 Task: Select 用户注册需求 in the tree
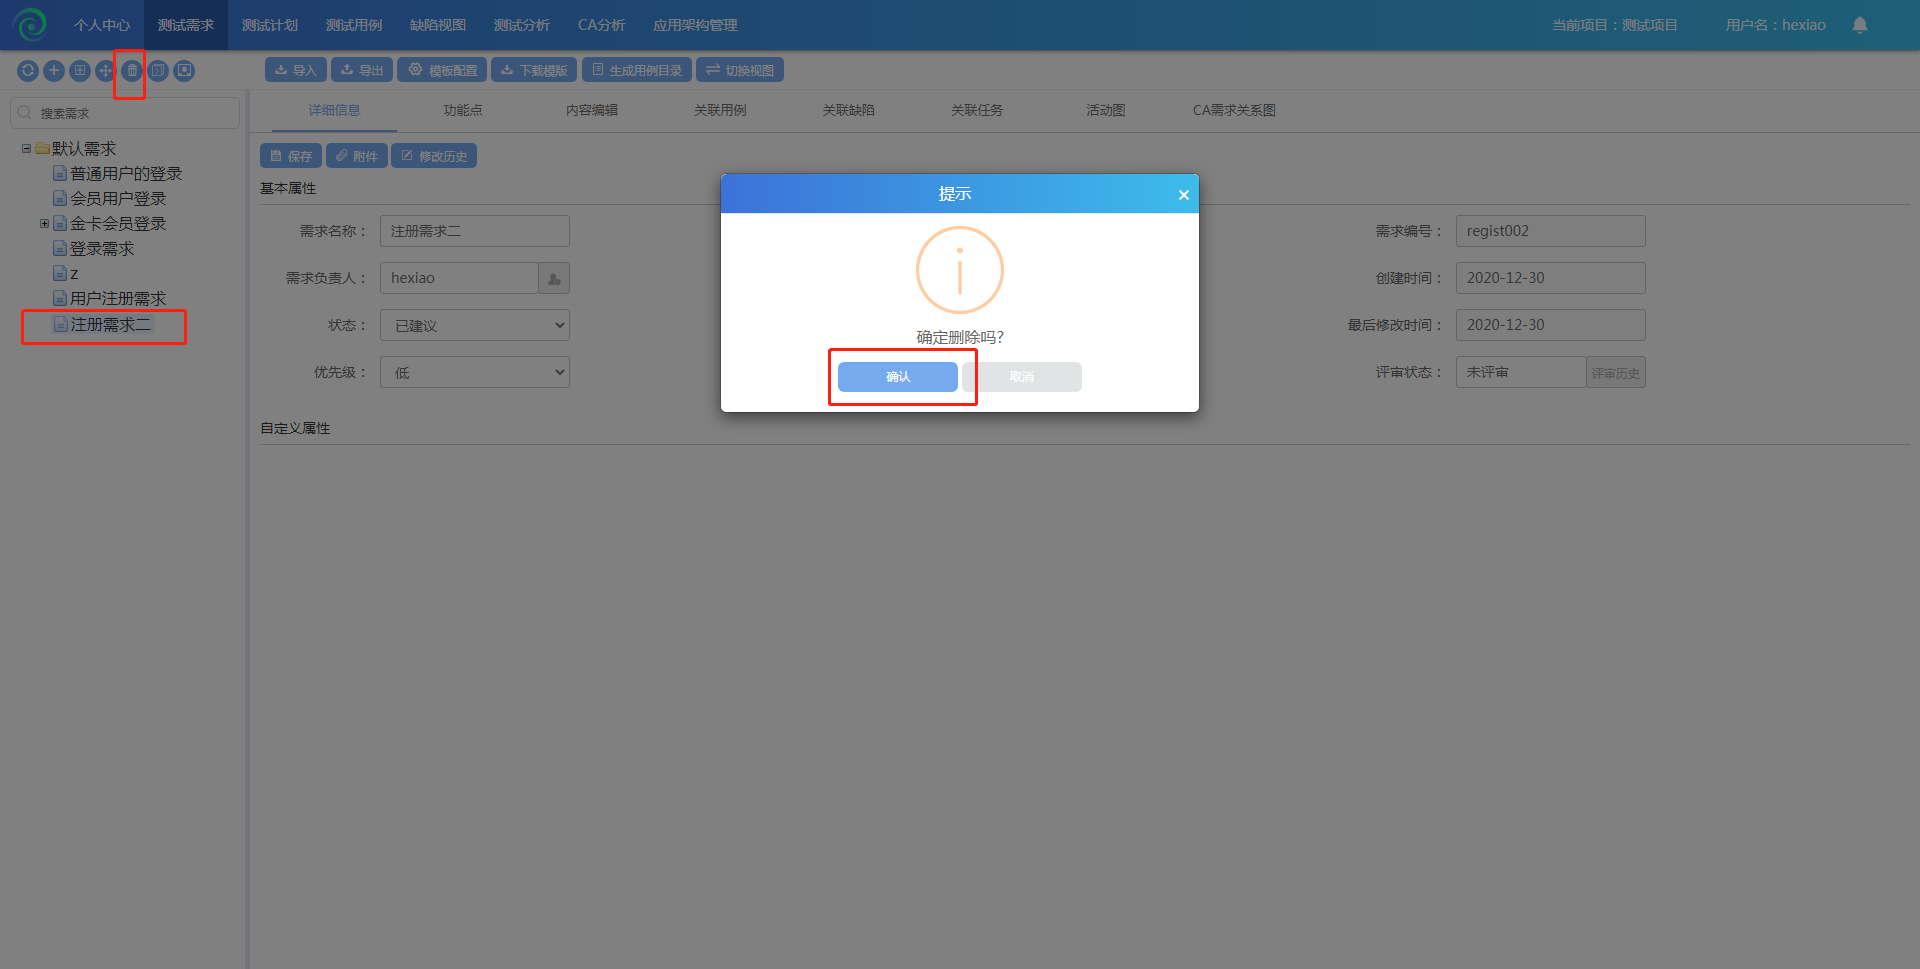[118, 299]
